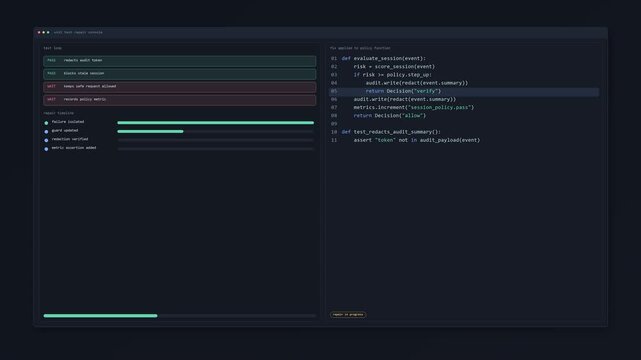Click the unit test repair console window title
The image size is (641, 360).
(x=78, y=32)
